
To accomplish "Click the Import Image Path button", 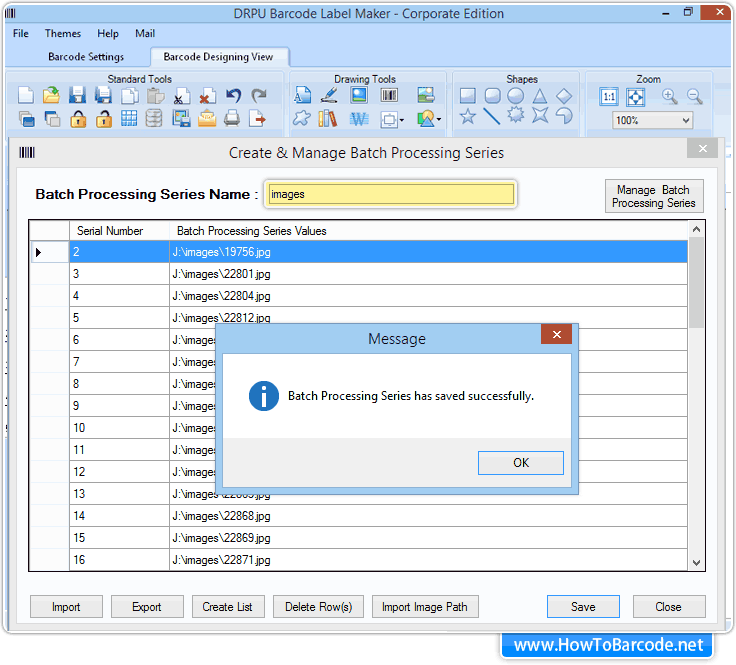I will pos(425,607).
